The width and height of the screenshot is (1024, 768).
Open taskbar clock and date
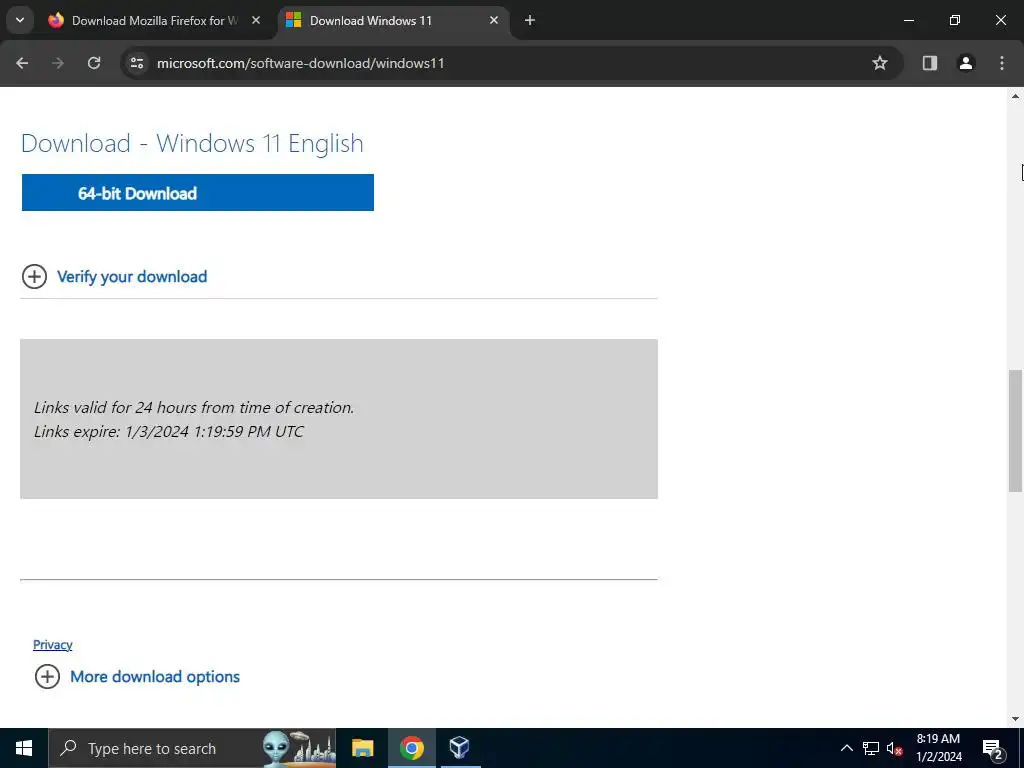938,748
